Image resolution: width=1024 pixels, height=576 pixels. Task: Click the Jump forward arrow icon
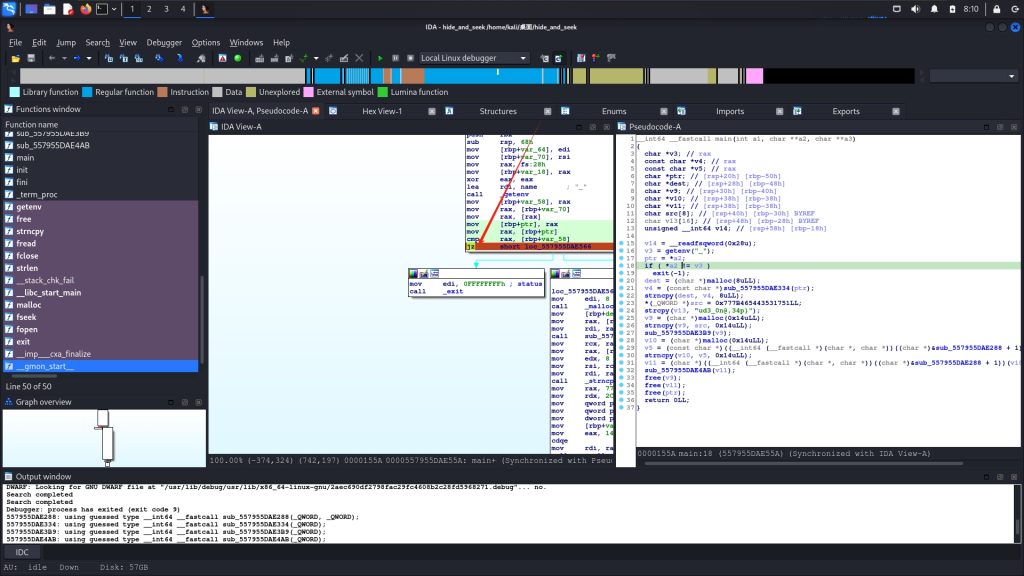76,58
